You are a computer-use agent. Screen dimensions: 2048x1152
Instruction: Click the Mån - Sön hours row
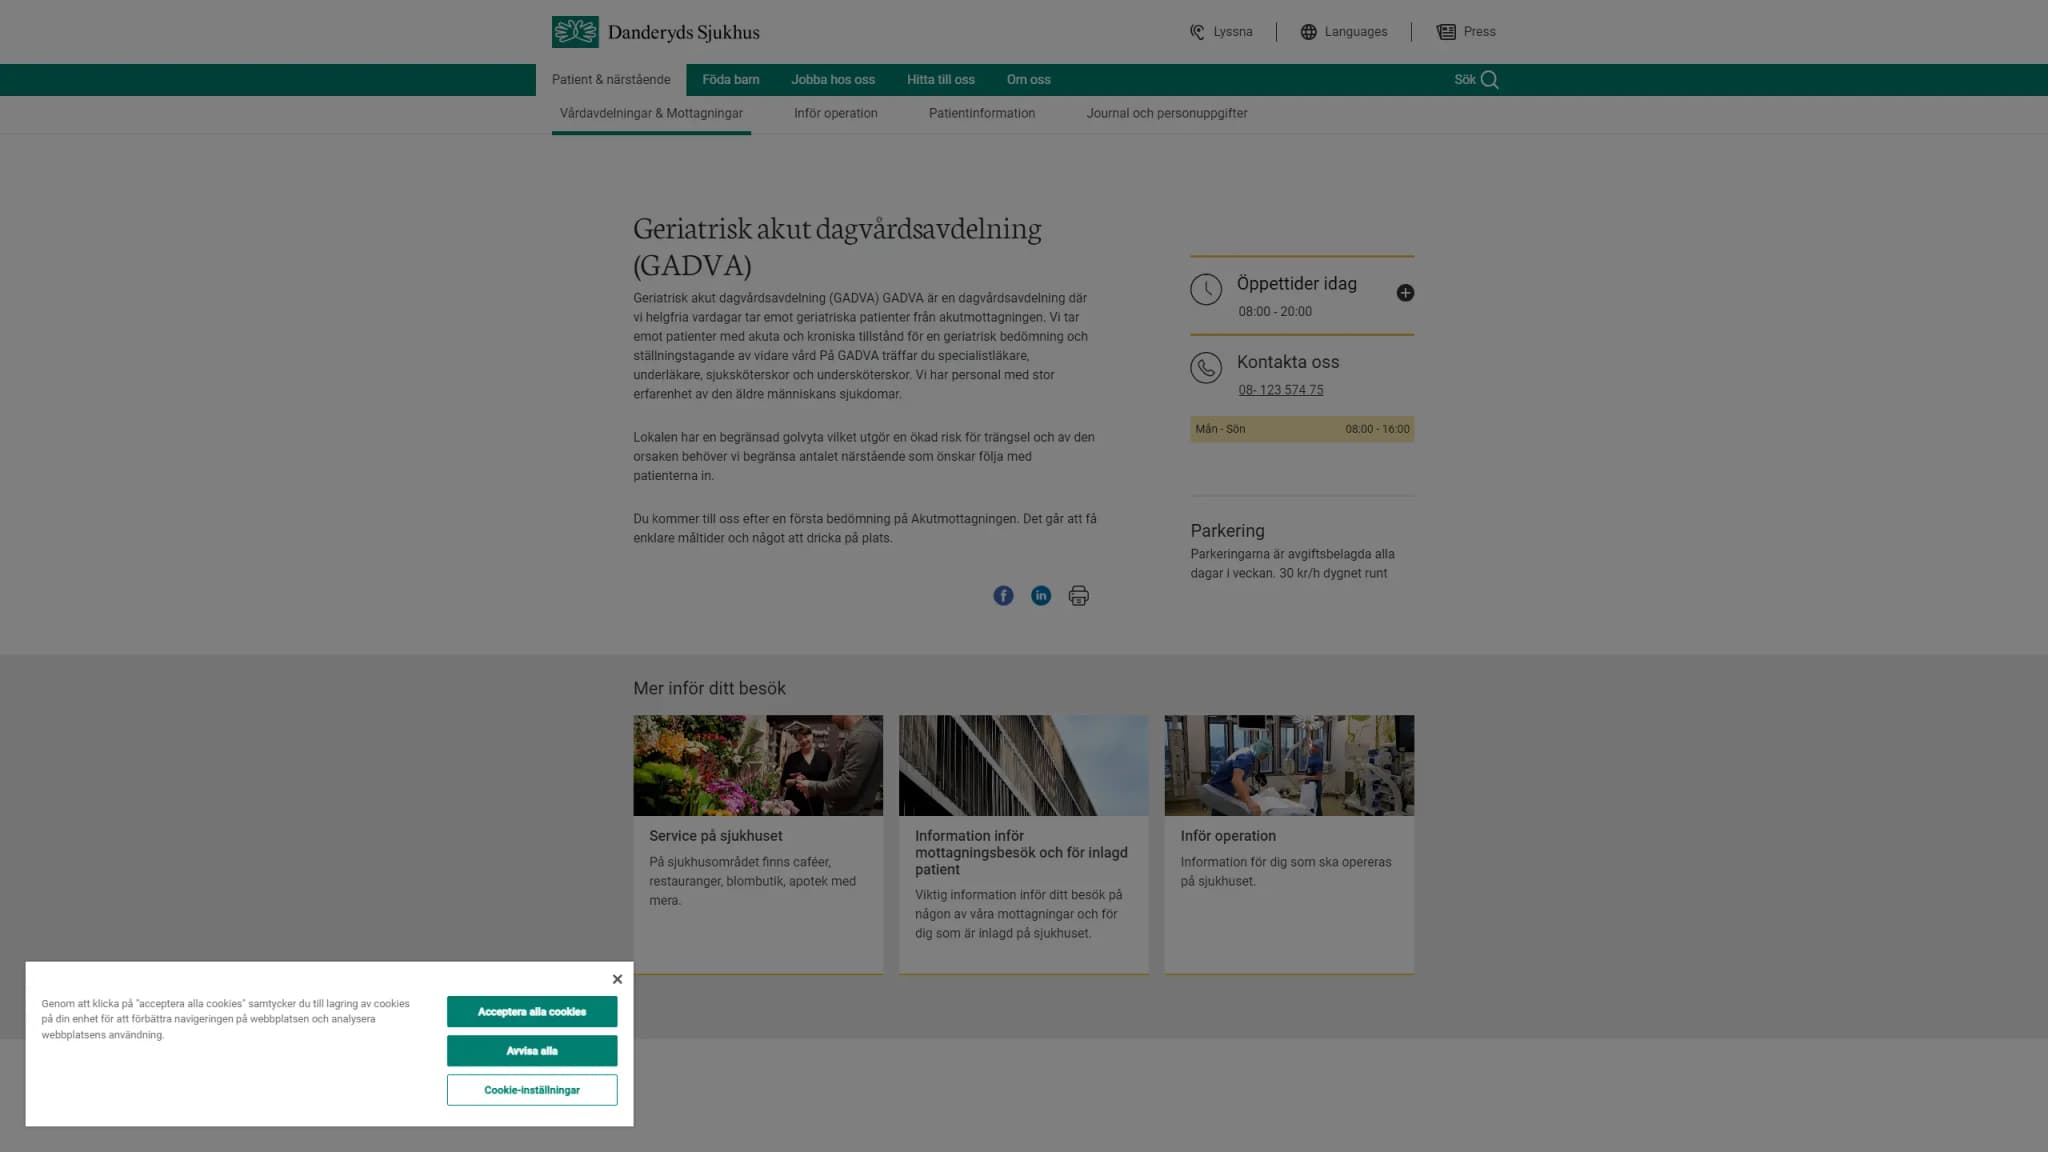pos(1302,429)
